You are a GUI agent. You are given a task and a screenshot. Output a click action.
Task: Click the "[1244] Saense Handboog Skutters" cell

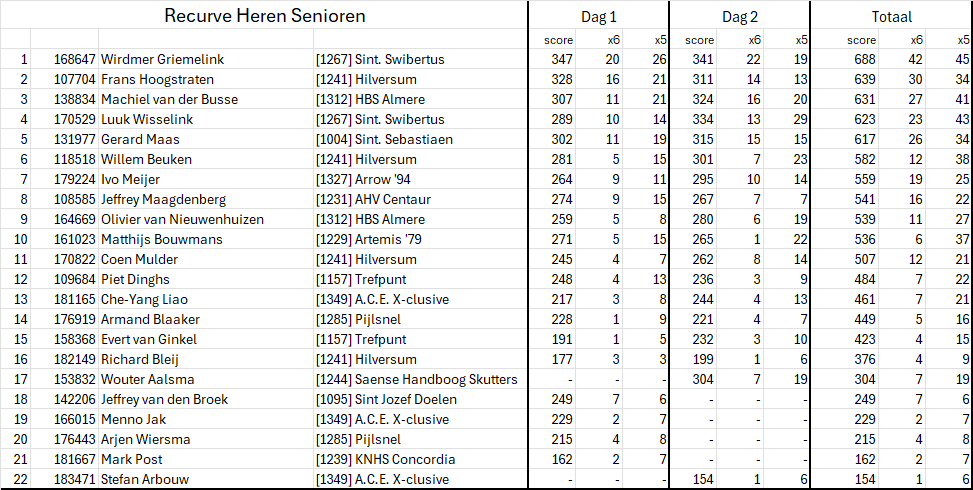click(416, 380)
